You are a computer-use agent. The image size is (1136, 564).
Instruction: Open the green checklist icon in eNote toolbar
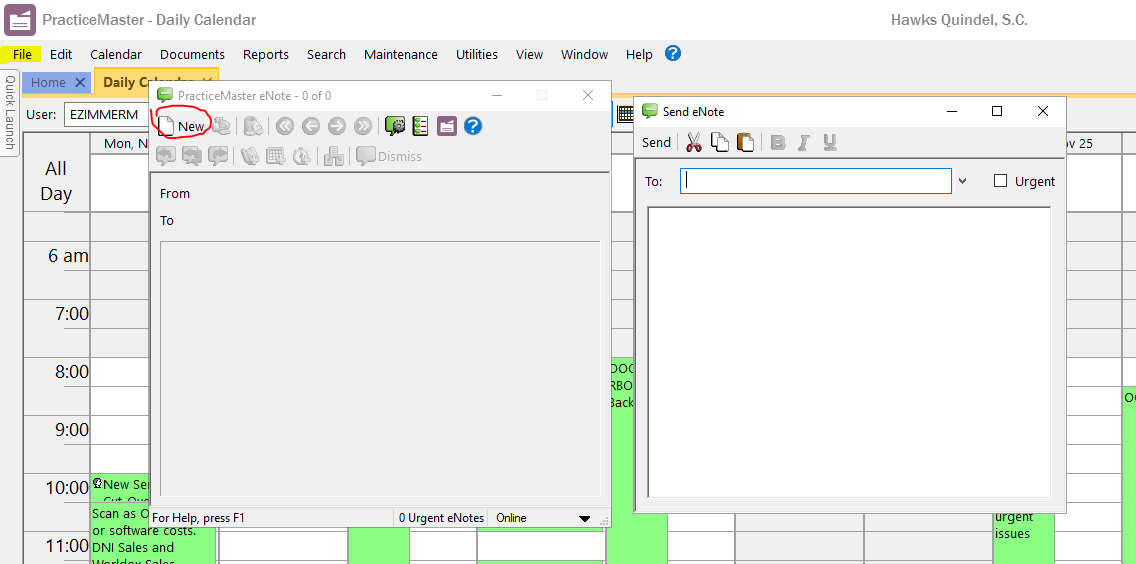420,126
